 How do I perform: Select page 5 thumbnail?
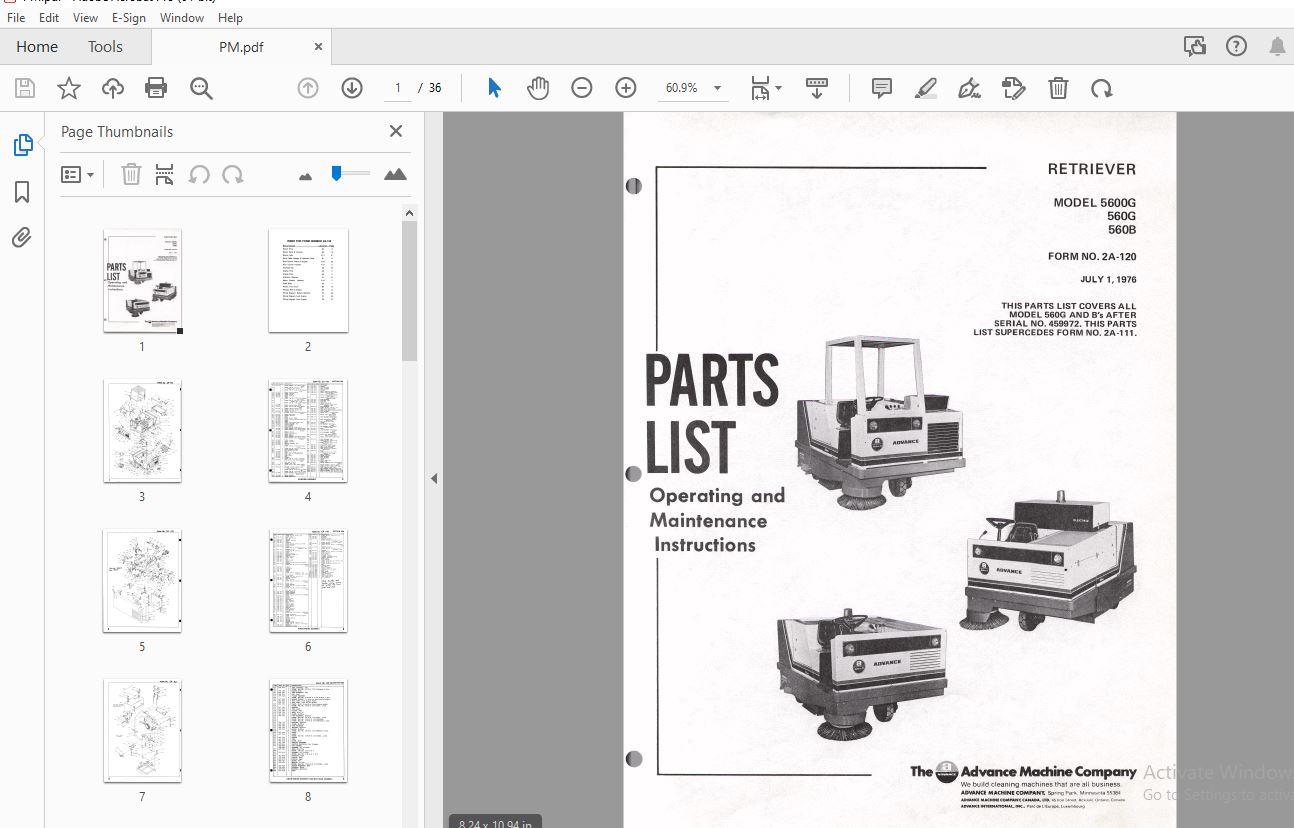tap(142, 581)
